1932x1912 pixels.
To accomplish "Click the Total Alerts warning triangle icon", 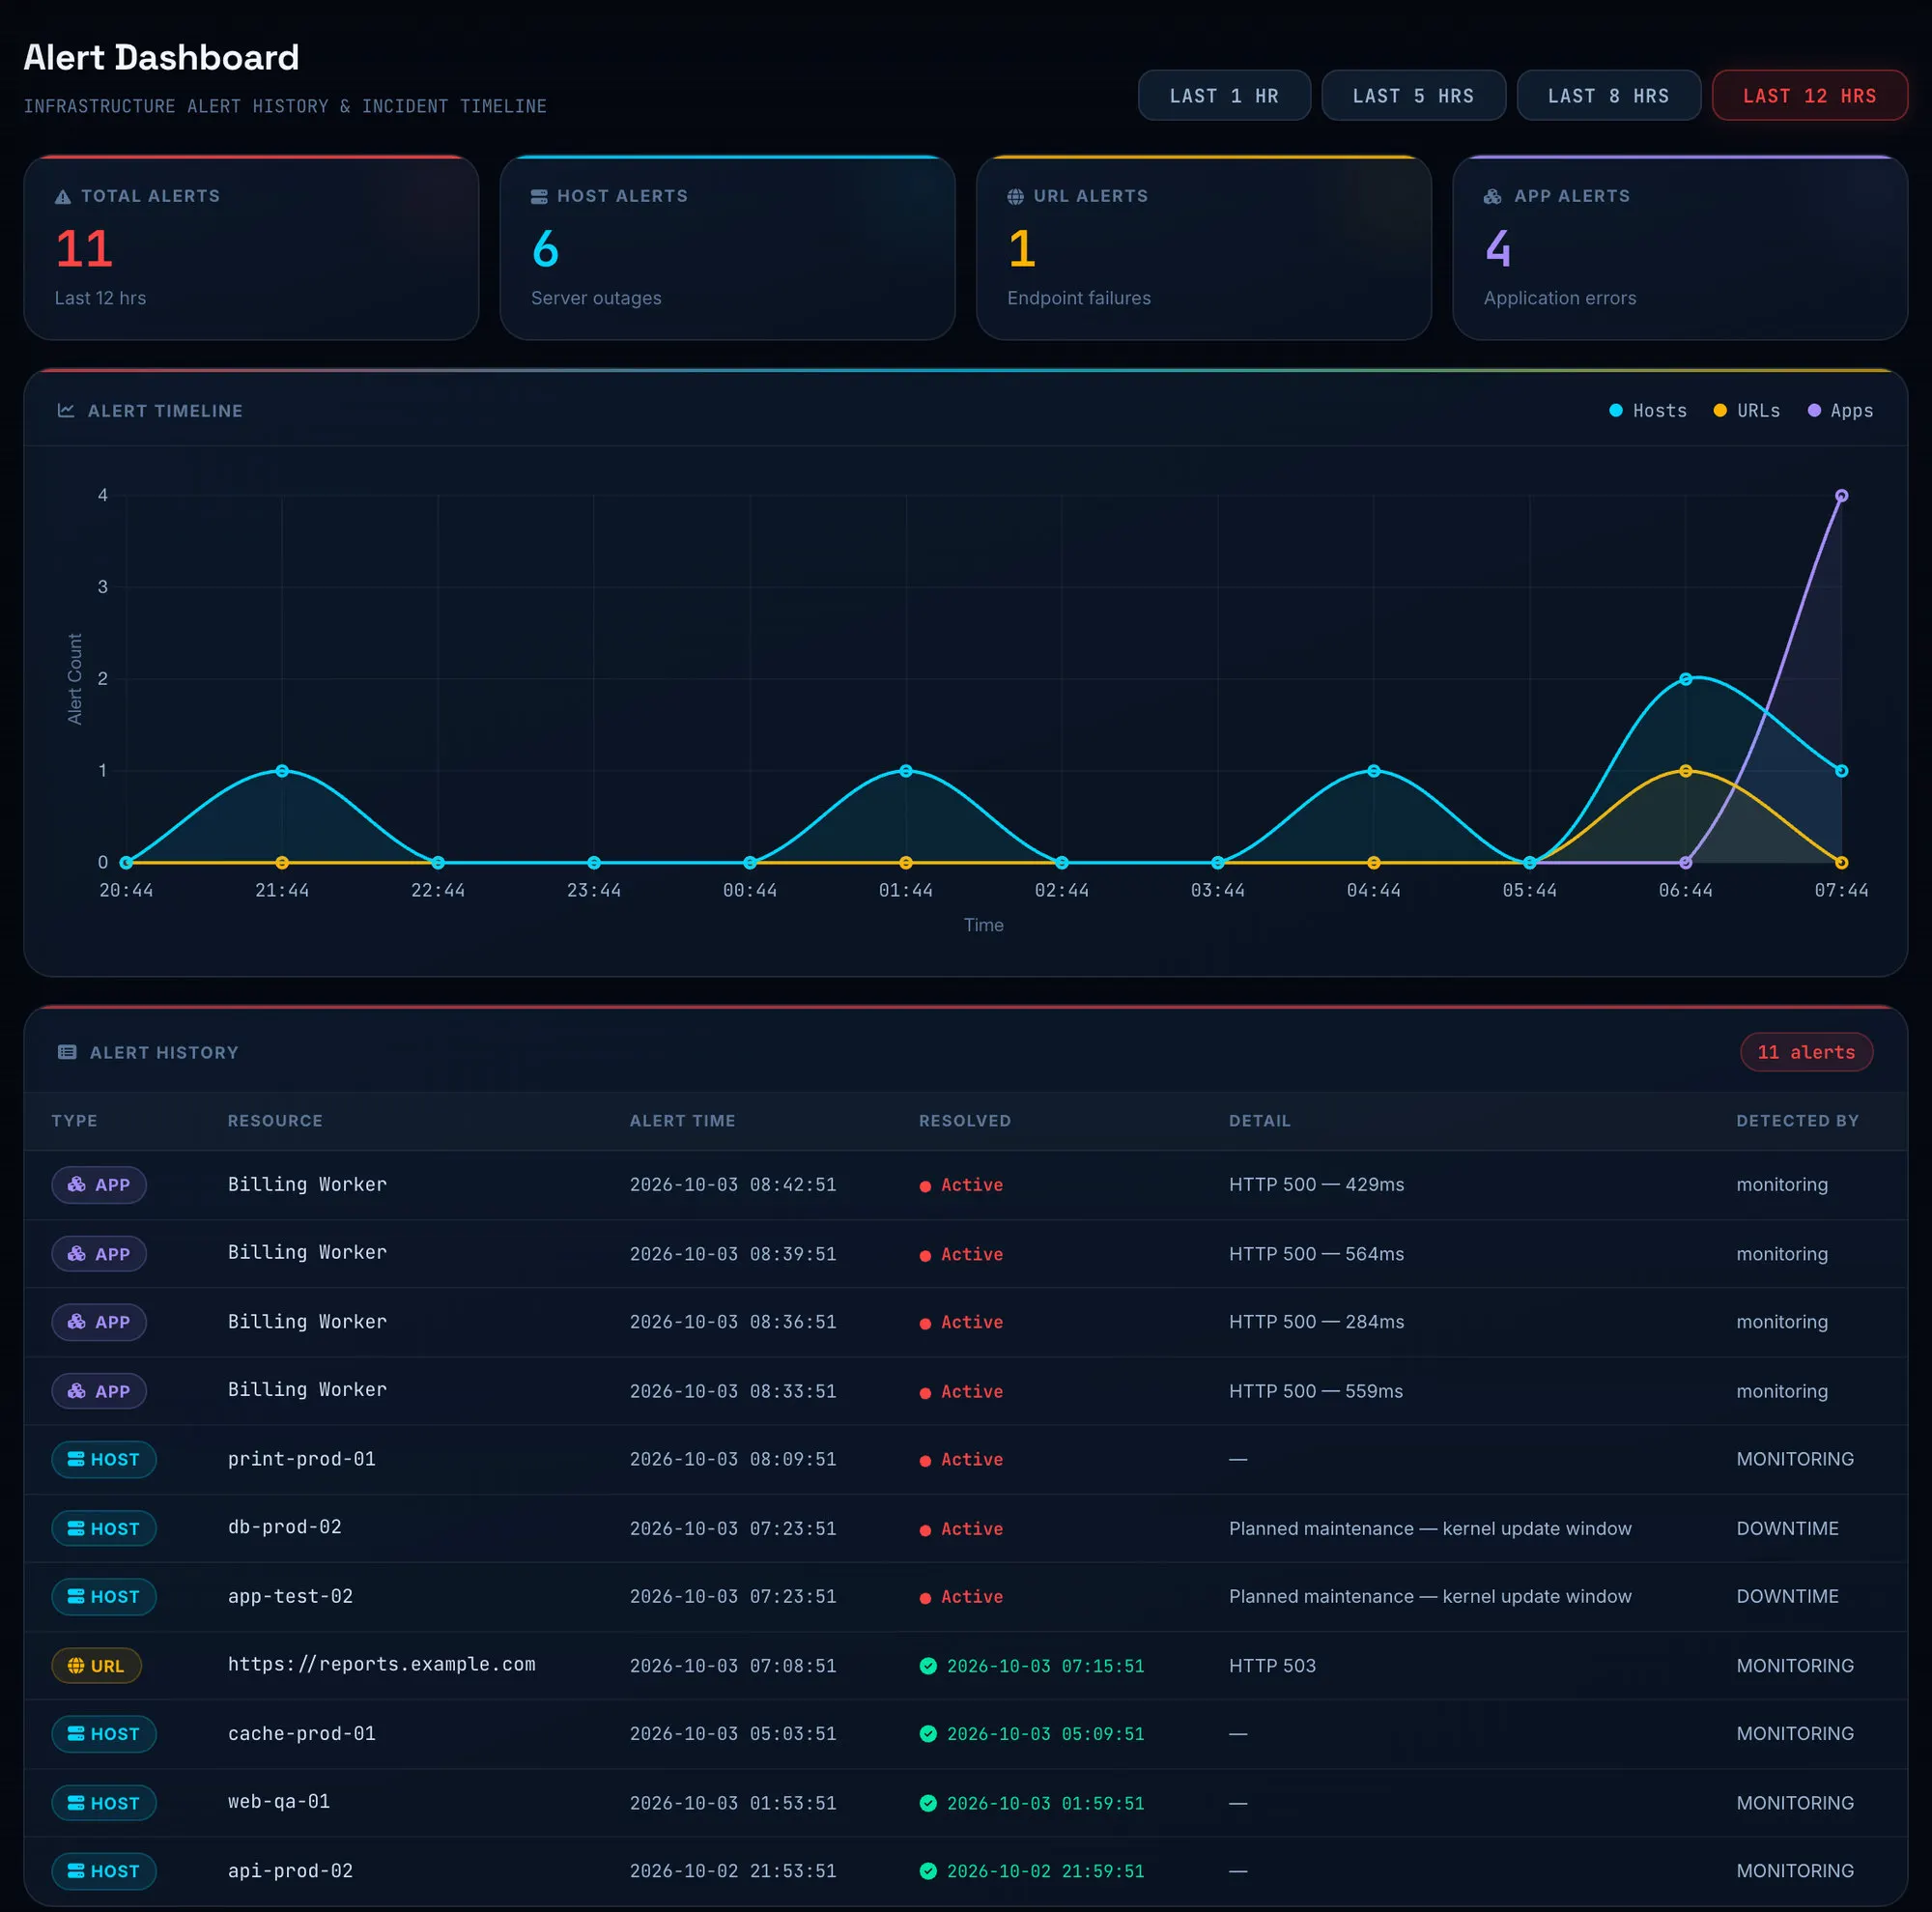I will [63, 197].
